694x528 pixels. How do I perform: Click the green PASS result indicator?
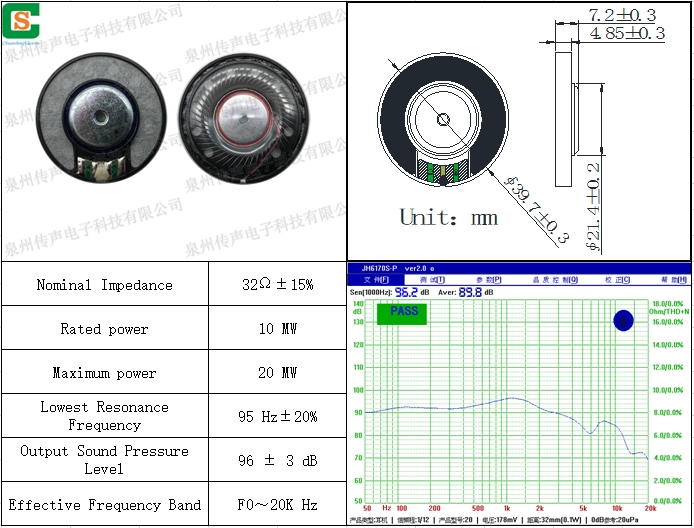pyautogui.click(x=402, y=313)
